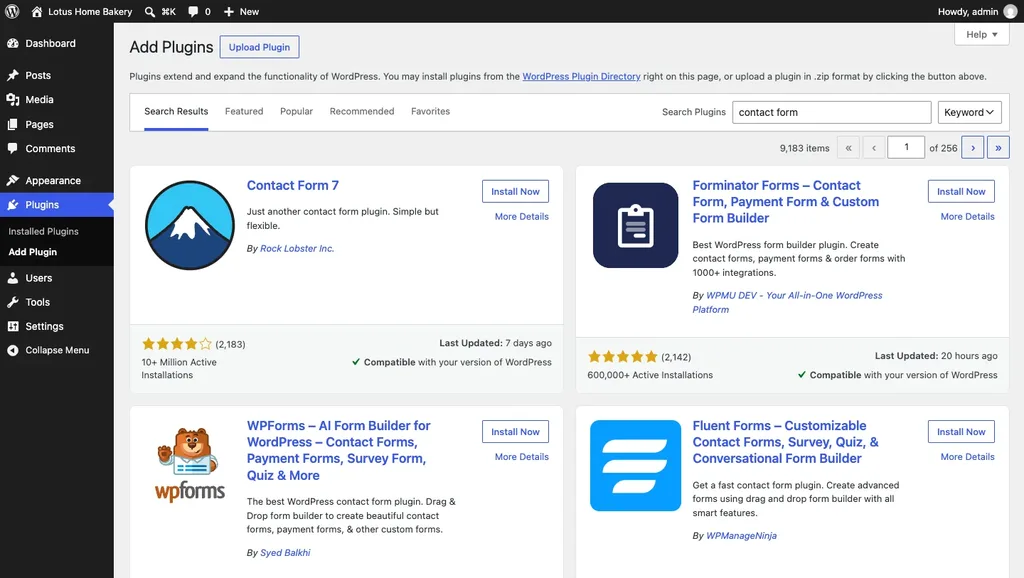
Task: Open More Details for Contact Form 7
Action: [x=521, y=217]
